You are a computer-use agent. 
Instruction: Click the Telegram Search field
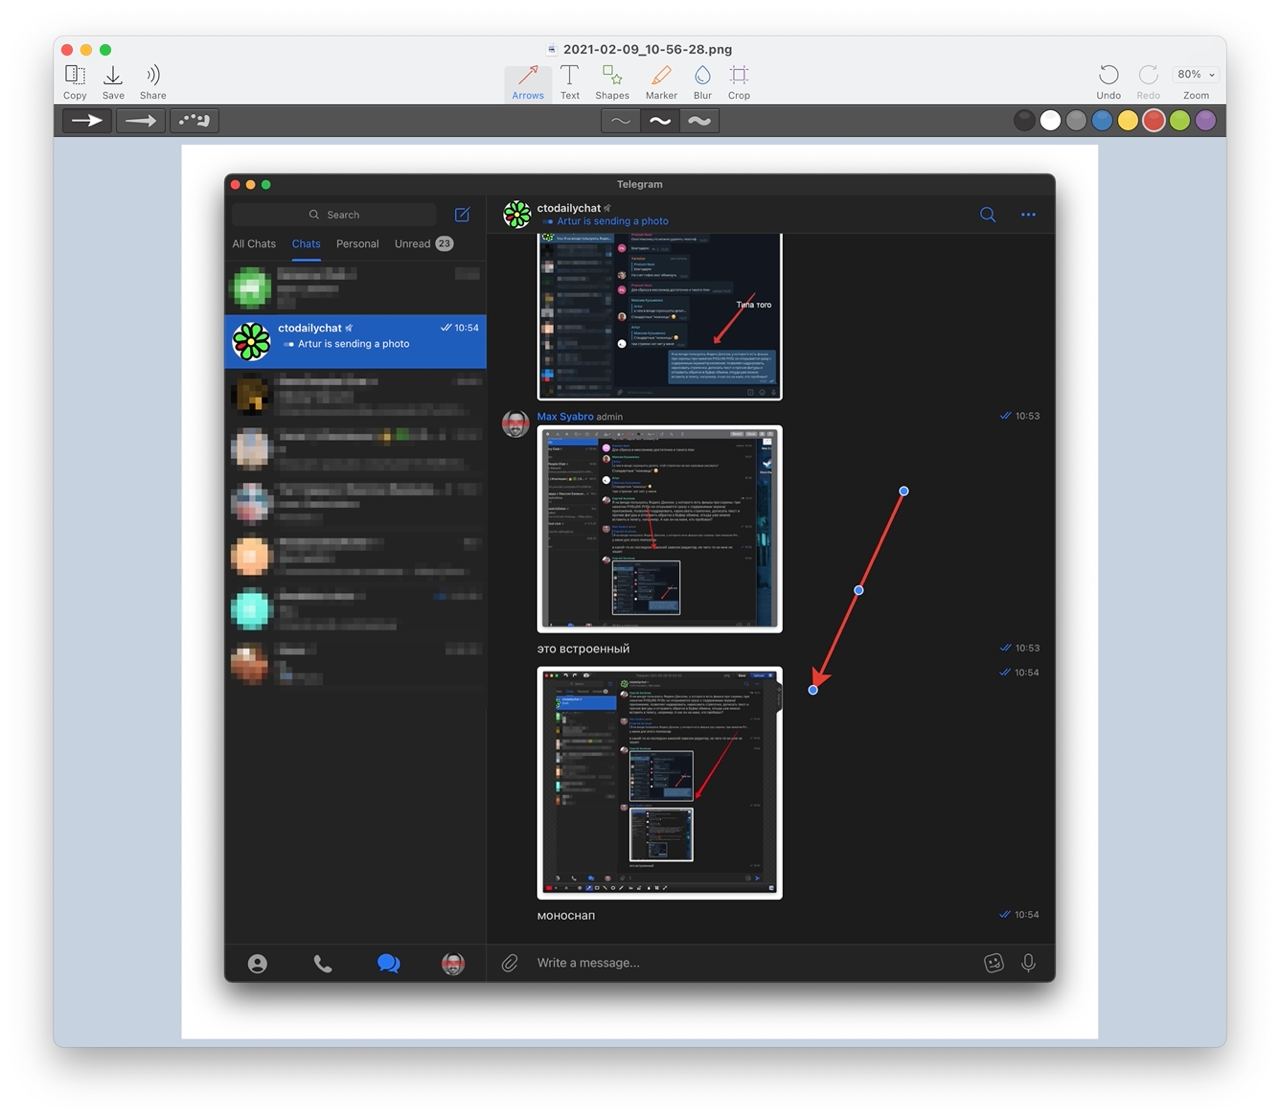pyautogui.click(x=334, y=214)
